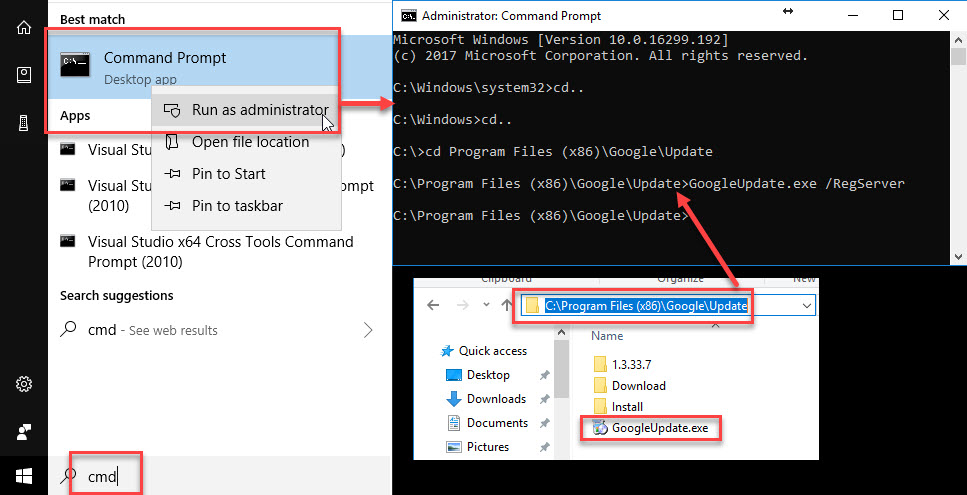The width and height of the screenshot is (967, 495).
Task: Close the Administrator Command Prompt window
Action: pos(944,15)
